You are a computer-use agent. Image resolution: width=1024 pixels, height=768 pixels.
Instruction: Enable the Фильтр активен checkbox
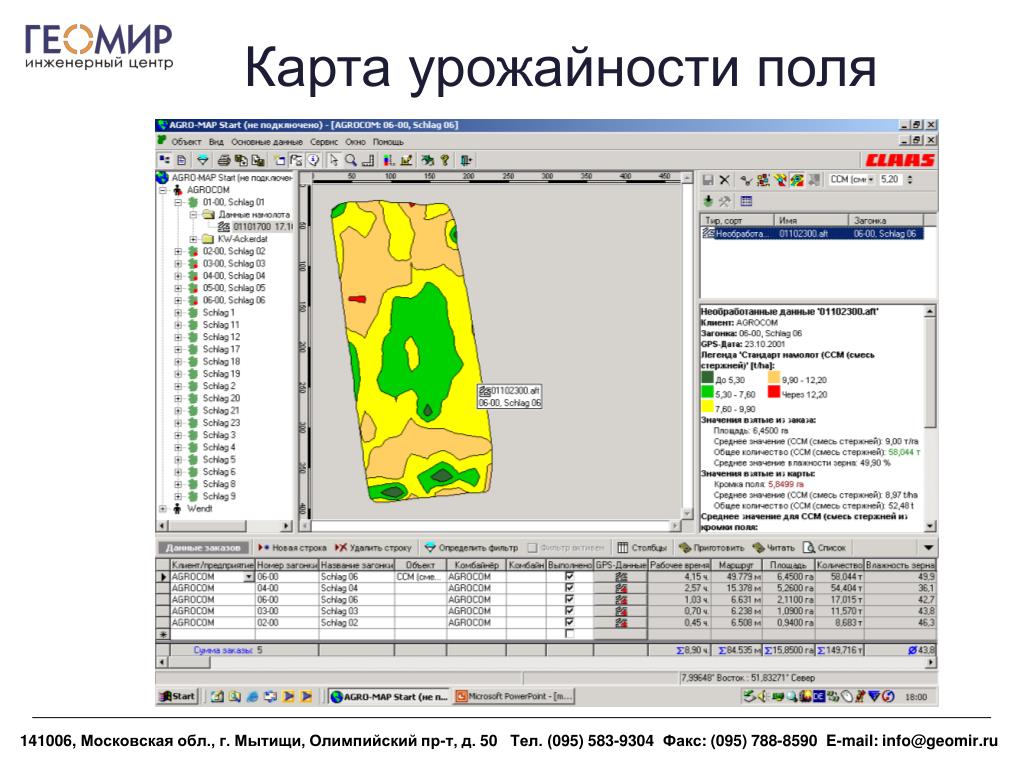point(532,547)
